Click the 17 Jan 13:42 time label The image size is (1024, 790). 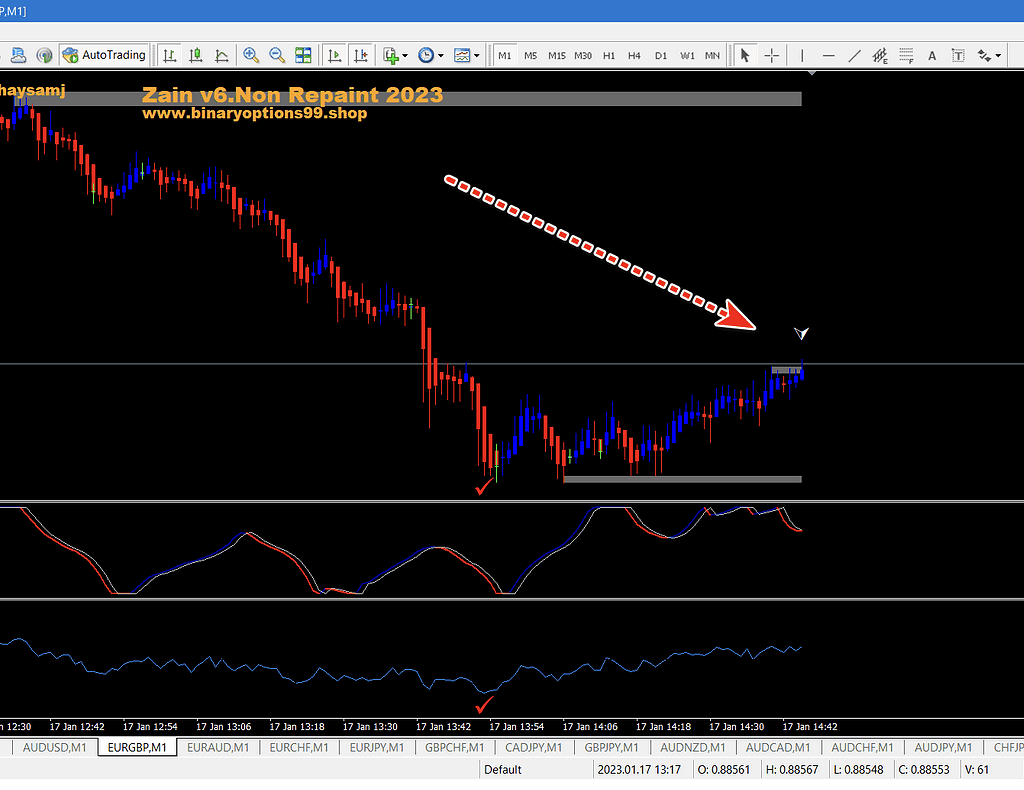click(x=443, y=727)
